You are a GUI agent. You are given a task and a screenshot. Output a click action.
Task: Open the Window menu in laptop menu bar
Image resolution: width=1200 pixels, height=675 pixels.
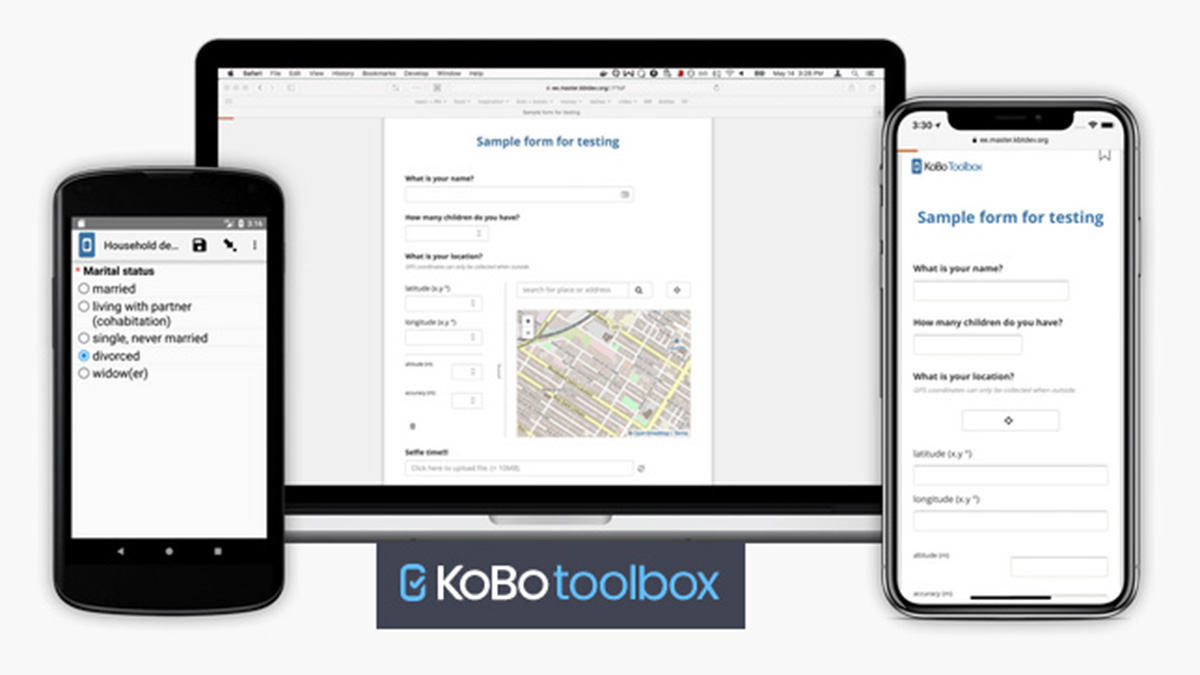click(449, 73)
